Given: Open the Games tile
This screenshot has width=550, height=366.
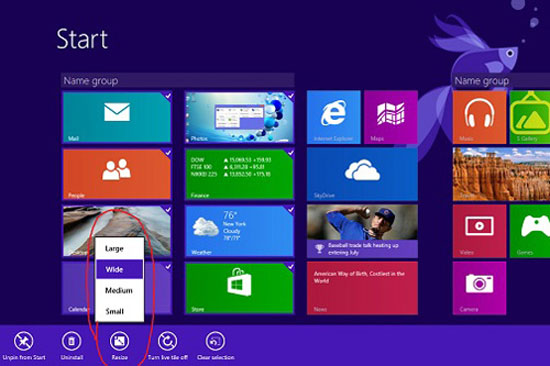Looking at the screenshot, I should pyautogui.click(x=530, y=231).
